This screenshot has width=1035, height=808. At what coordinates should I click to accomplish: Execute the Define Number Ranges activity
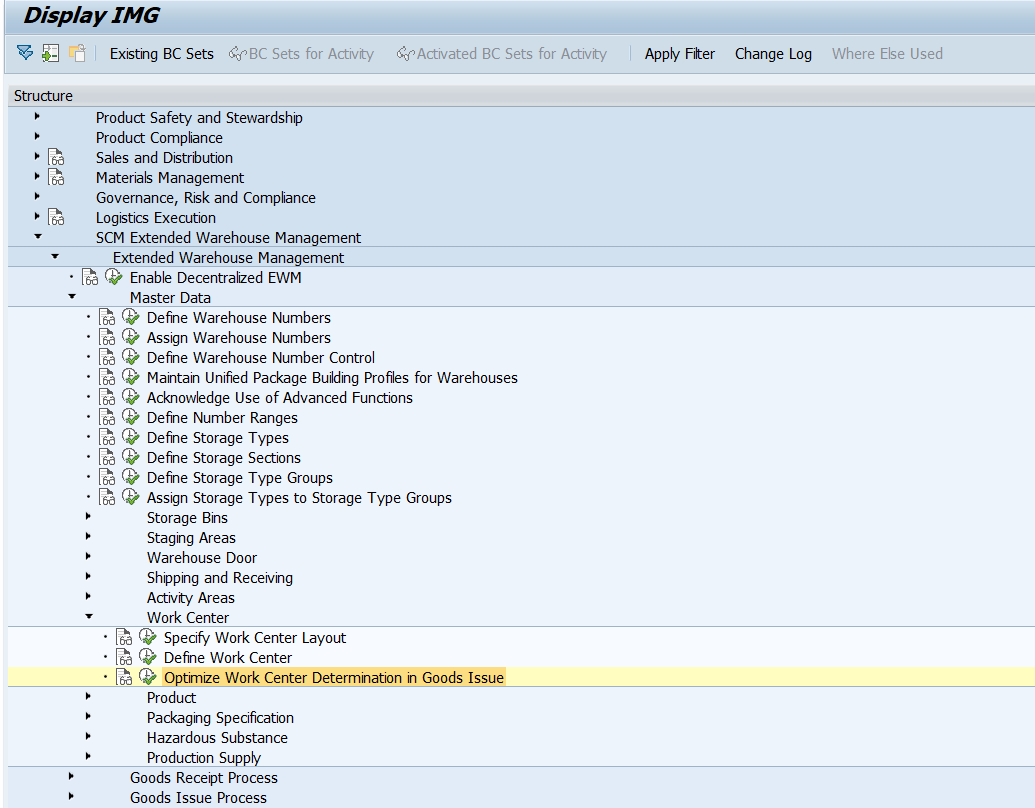(x=131, y=417)
